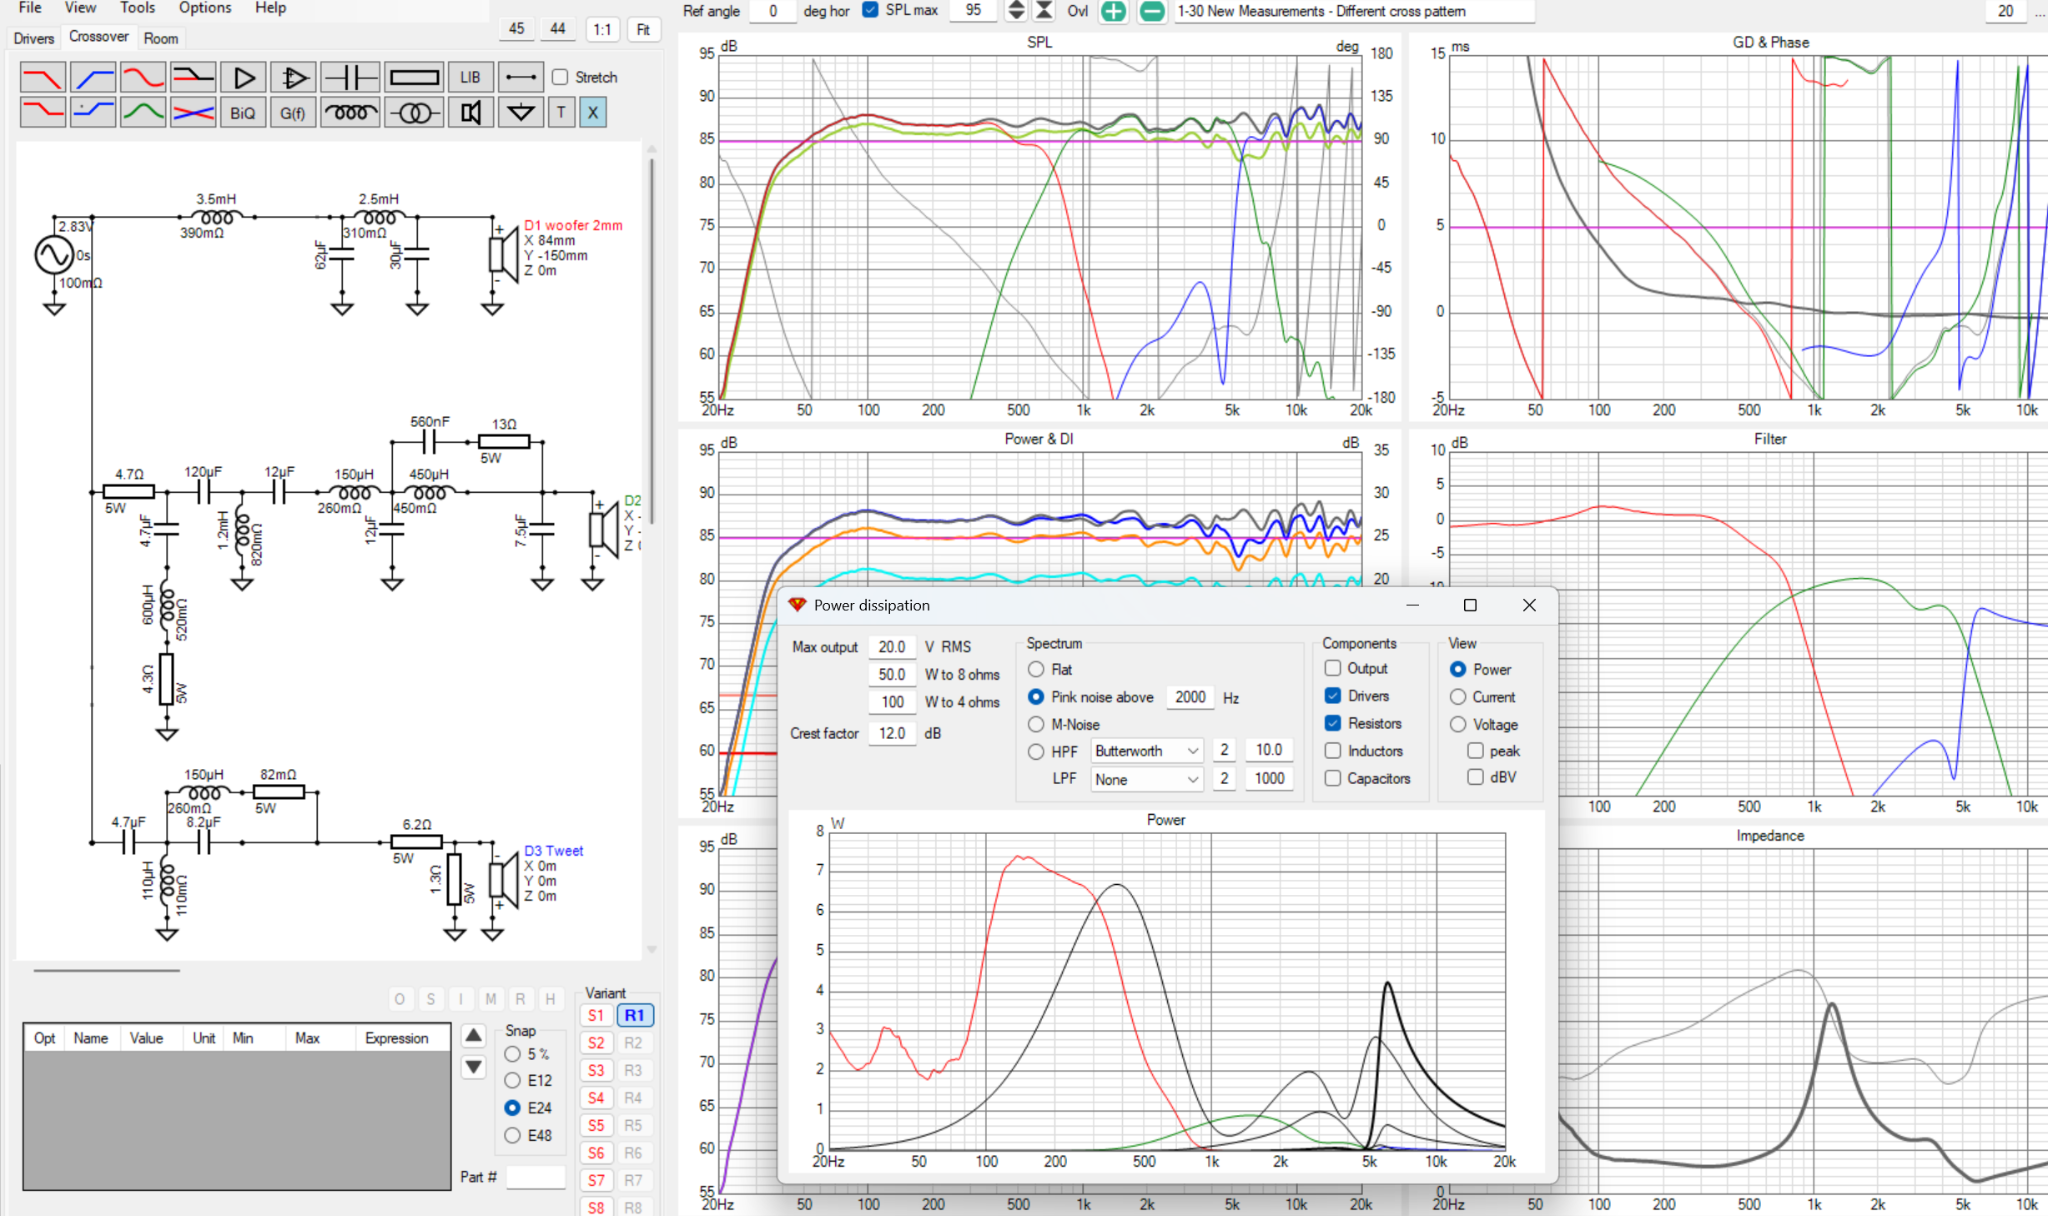The image size is (2048, 1216).
Task: Select the blue high-shelf filter tool
Action: pos(93,112)
